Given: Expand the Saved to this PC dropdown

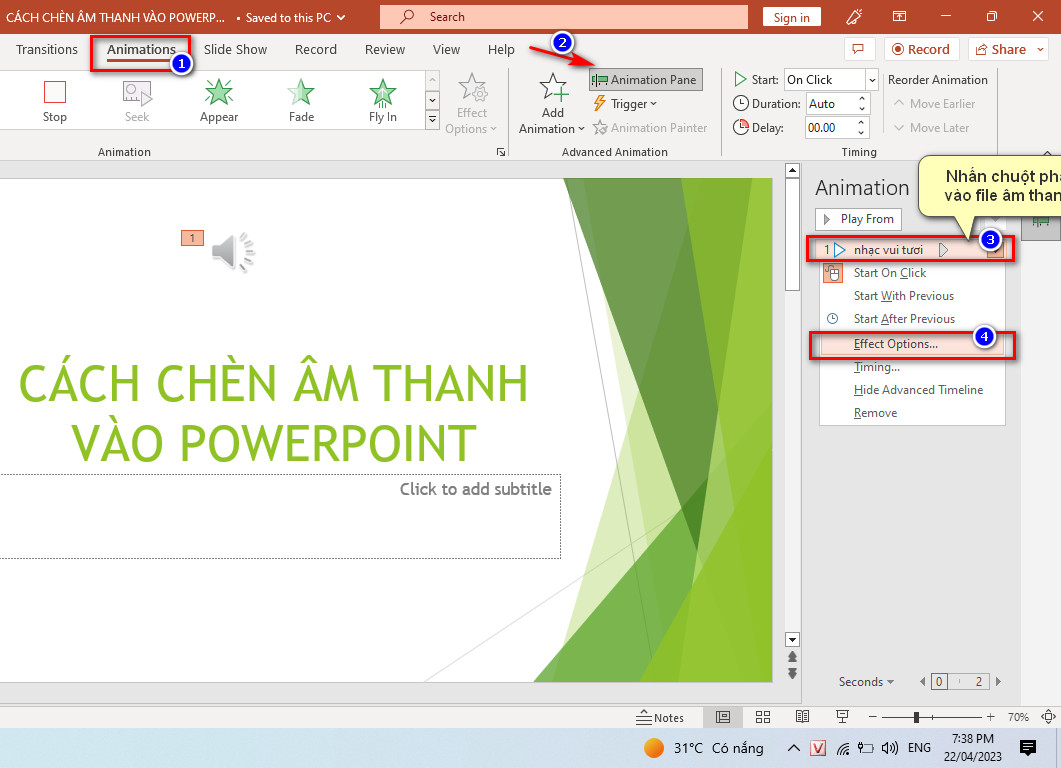Looking at the screenshot, I should [x=341, y=18].
